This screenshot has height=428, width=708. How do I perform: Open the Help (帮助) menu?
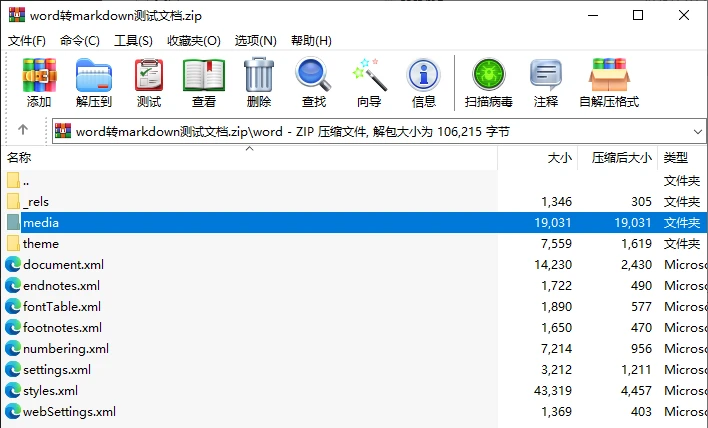[x=311, y=41]
